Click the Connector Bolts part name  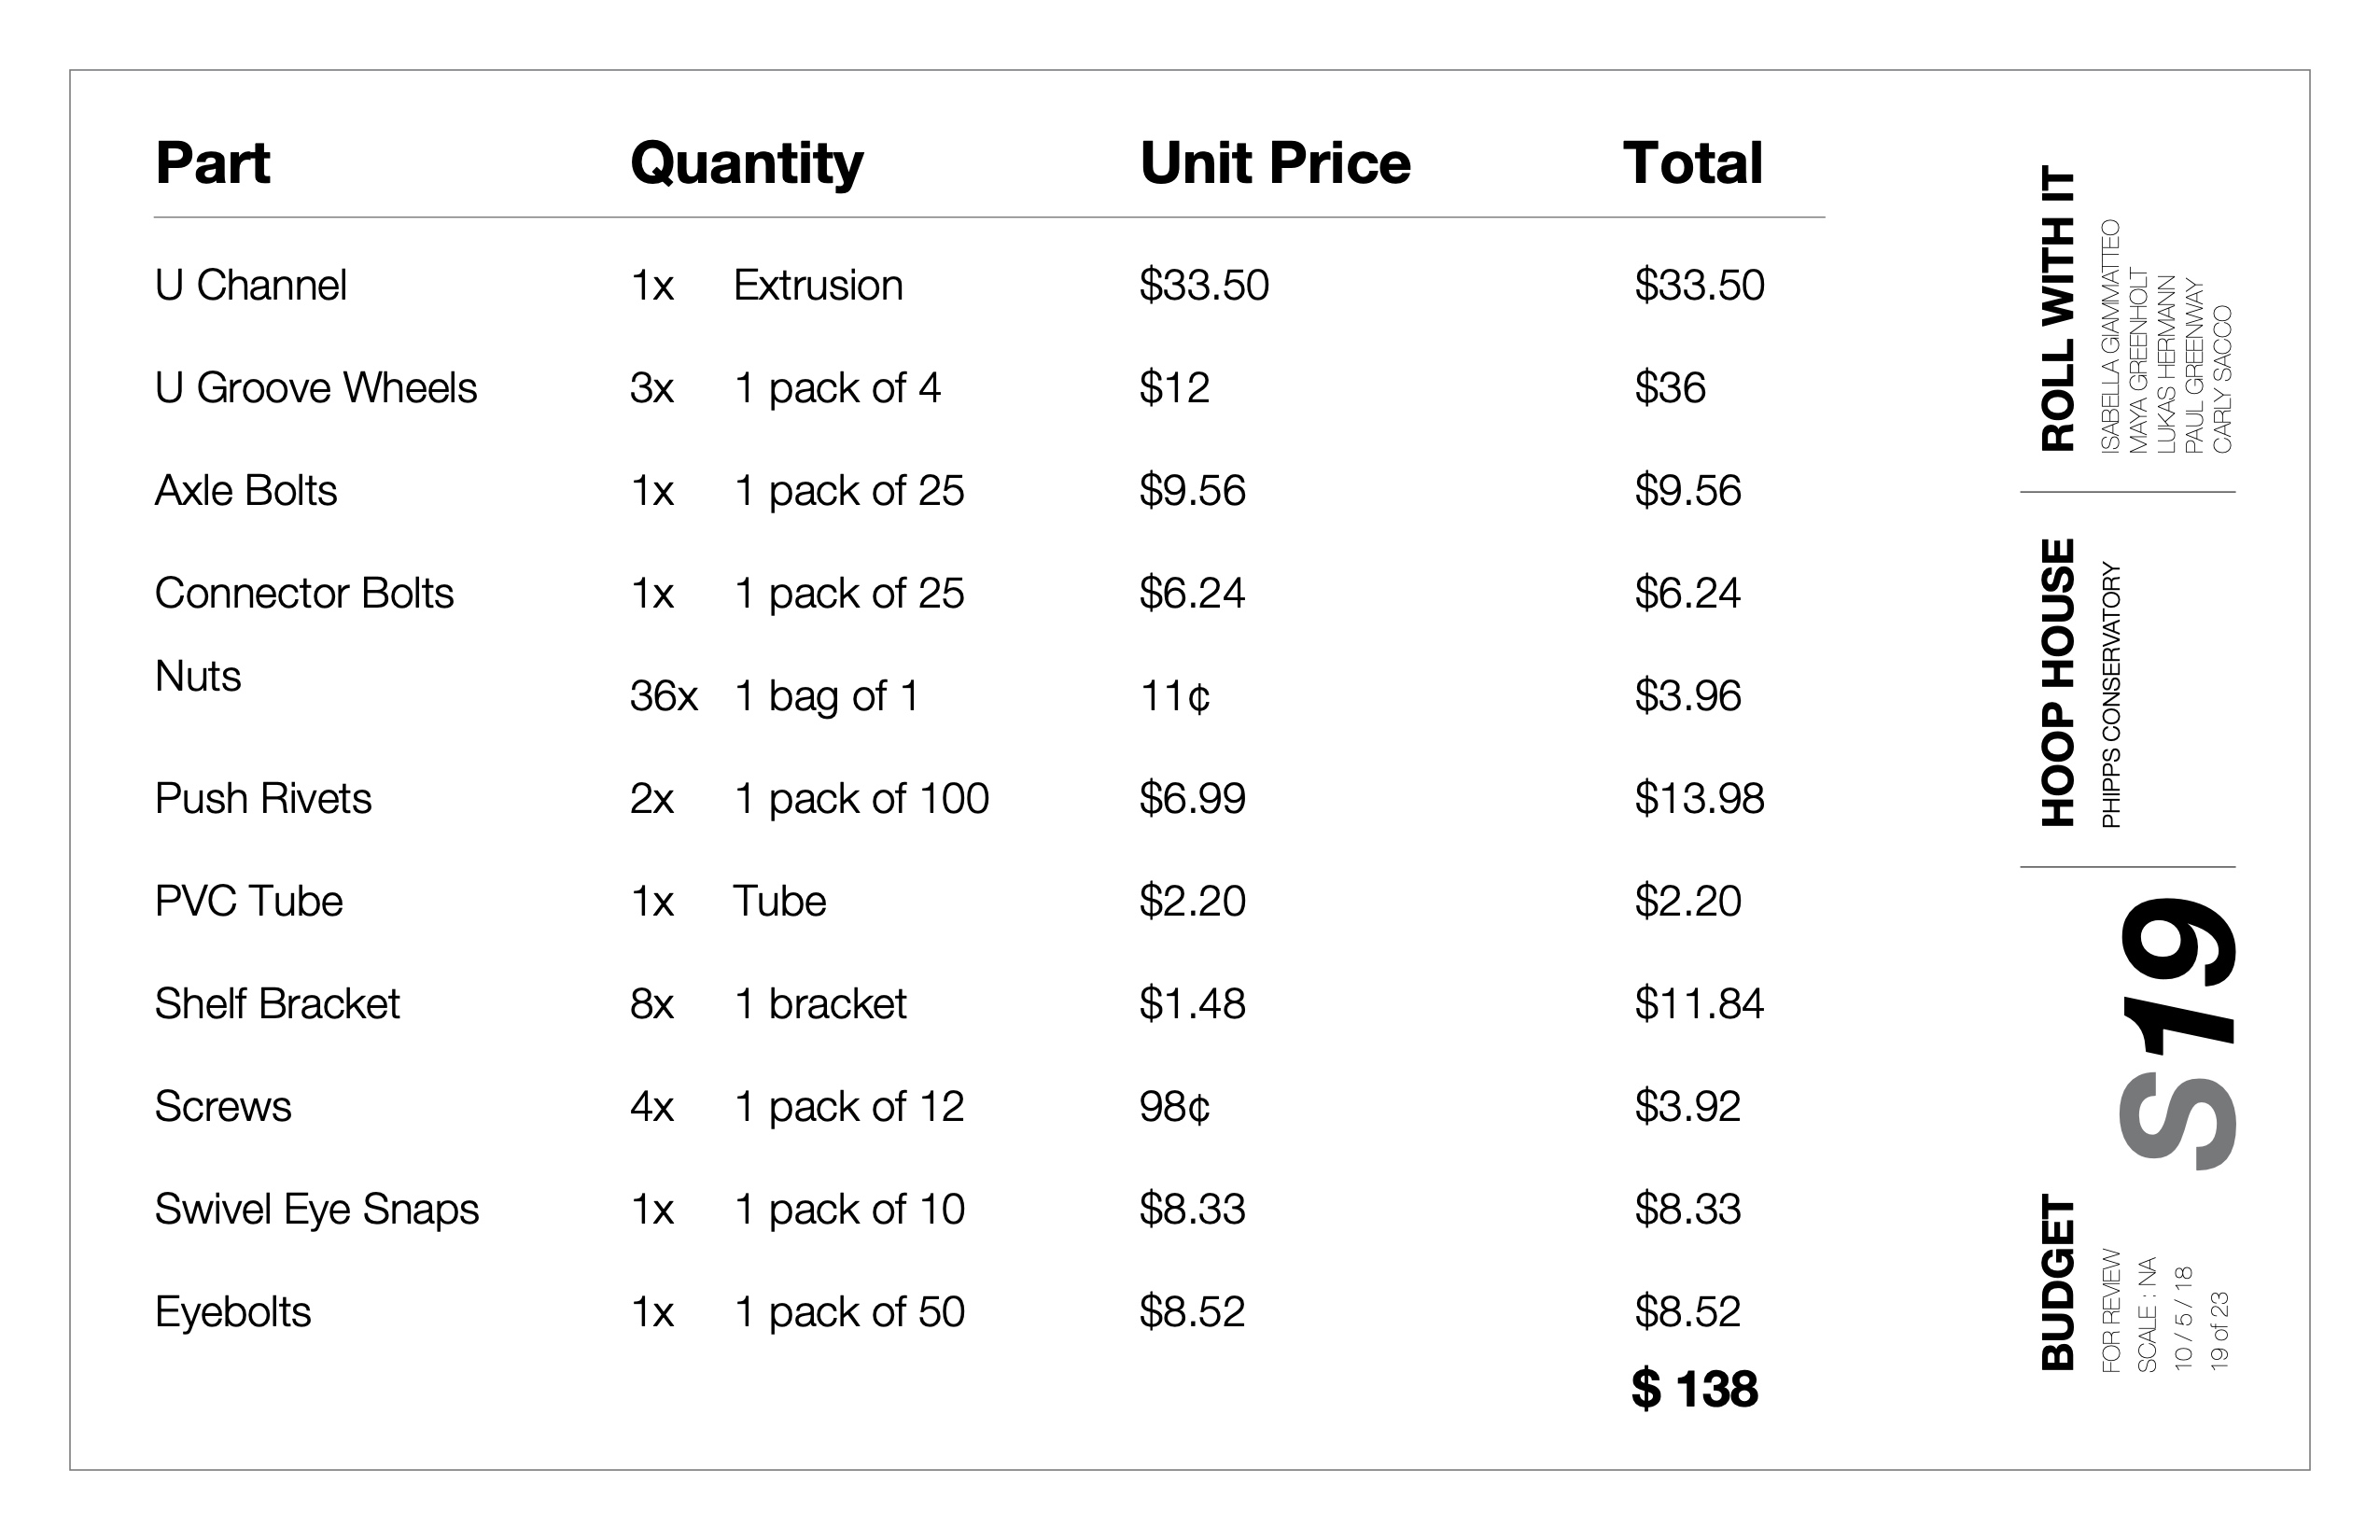[304, 594]
